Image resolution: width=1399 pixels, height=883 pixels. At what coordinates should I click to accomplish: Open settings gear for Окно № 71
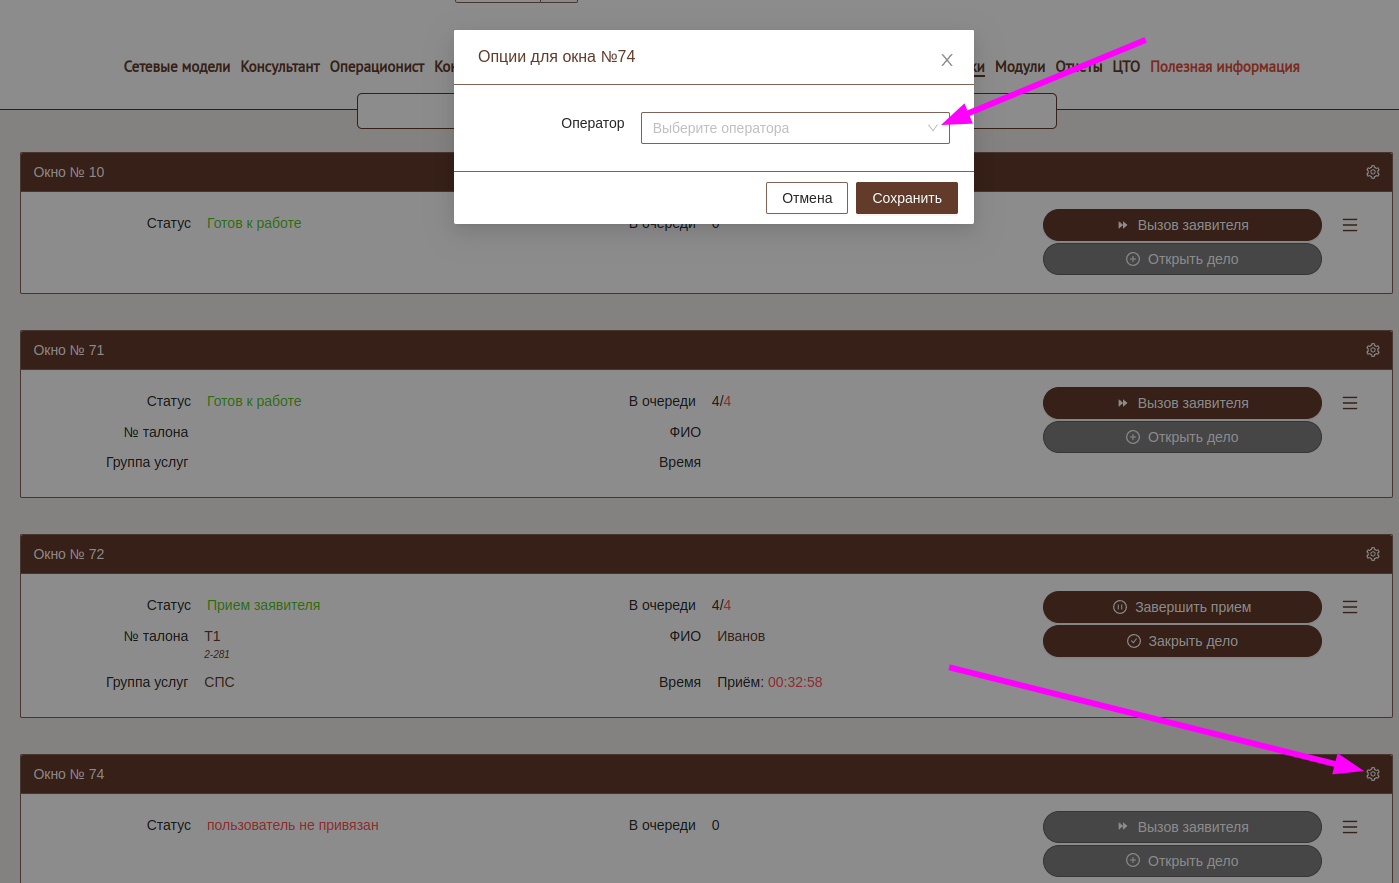click(x=1372, y=350)
